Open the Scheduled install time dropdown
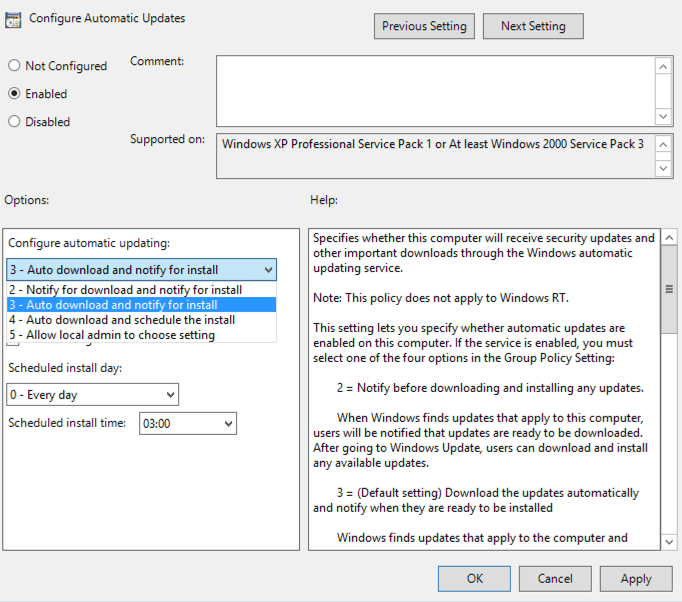 coord(188,424)
